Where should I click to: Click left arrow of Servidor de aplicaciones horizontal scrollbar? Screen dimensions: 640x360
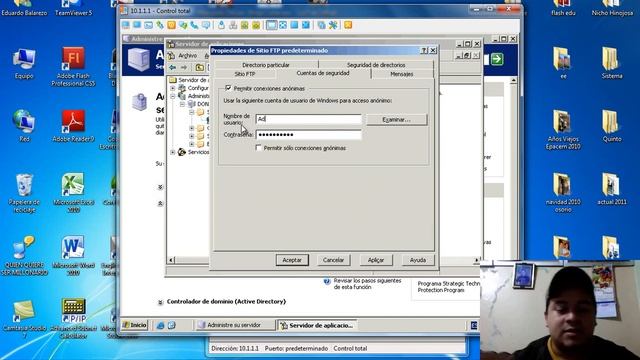(x=171, y=260)
